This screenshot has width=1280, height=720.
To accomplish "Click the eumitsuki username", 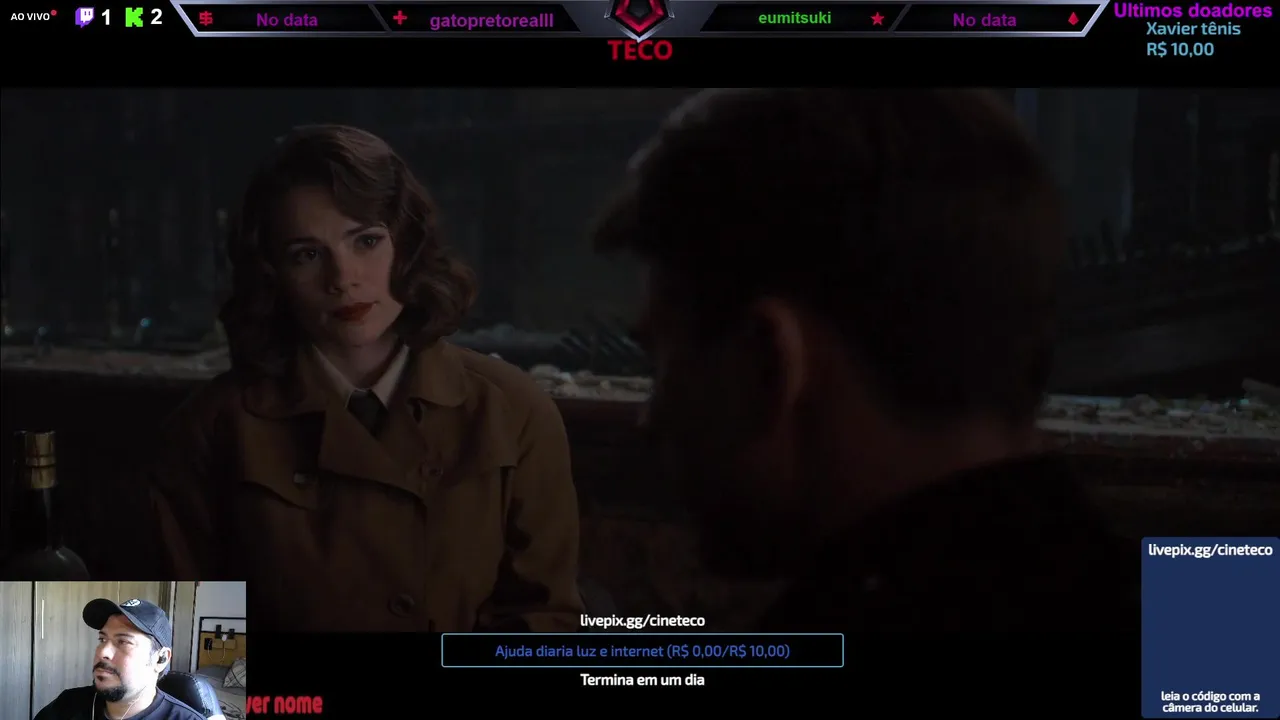I will coord(794,18).
